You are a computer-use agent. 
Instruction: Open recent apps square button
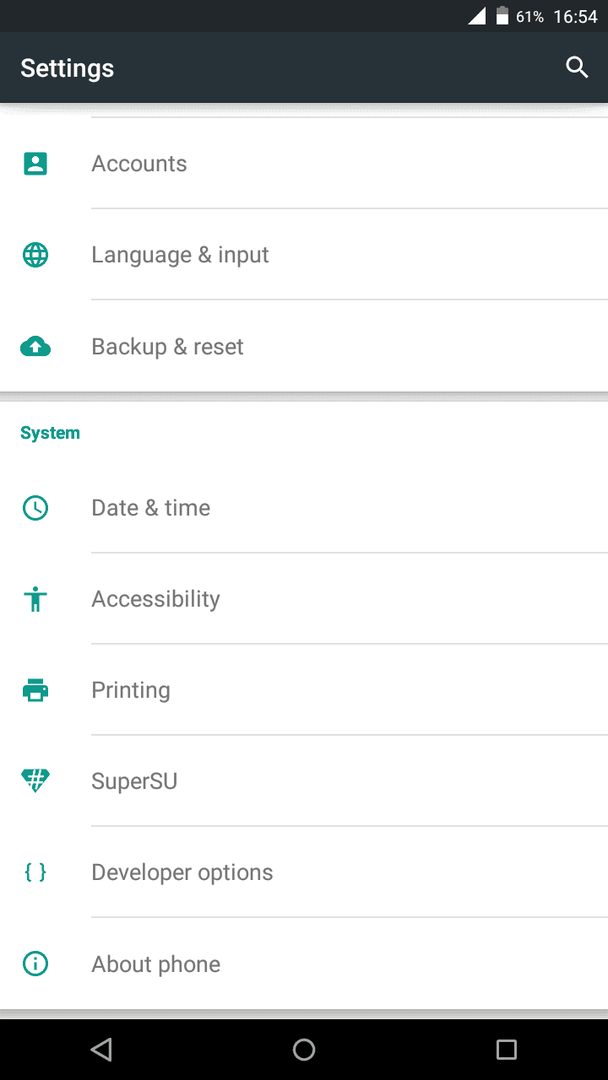506,1049
